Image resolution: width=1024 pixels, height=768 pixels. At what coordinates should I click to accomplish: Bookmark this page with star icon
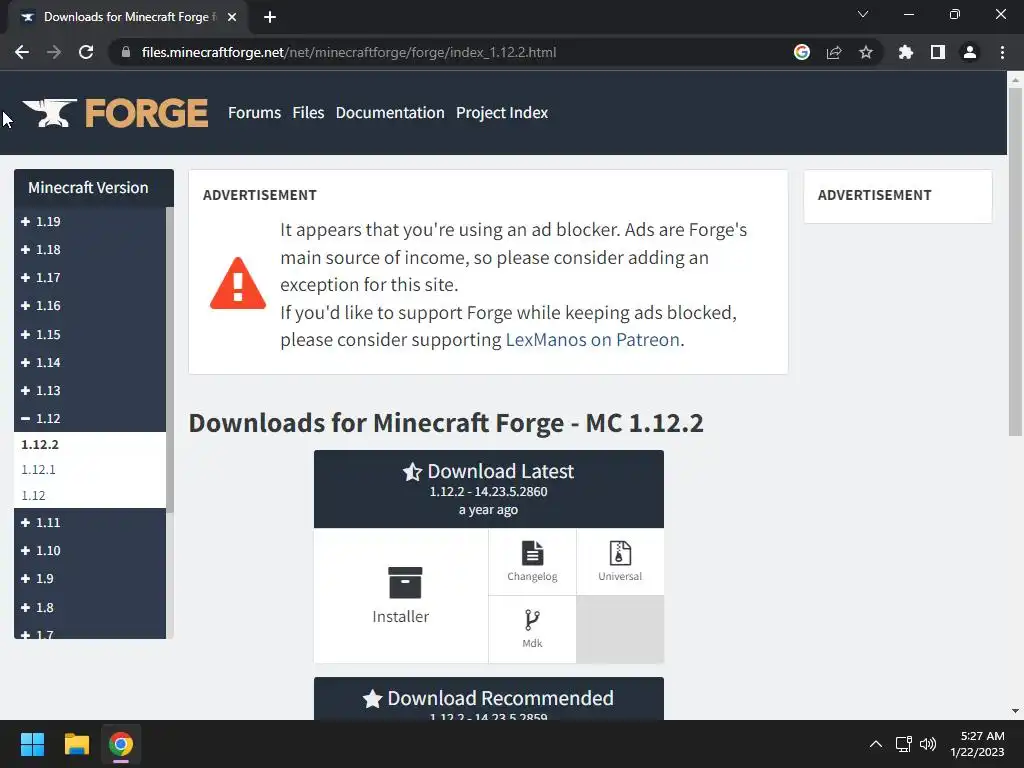866,52
